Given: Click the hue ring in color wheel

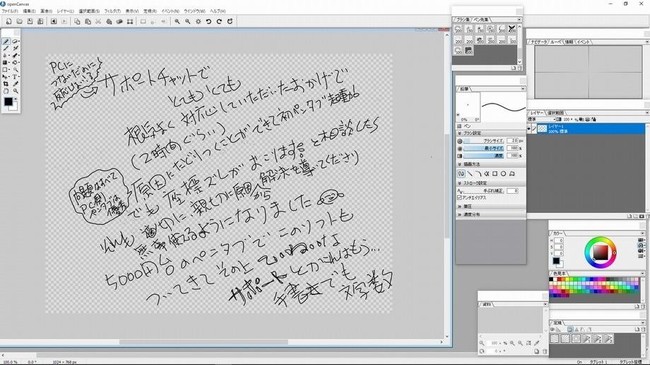Looking at the screenshot, I should click(601, 239).
